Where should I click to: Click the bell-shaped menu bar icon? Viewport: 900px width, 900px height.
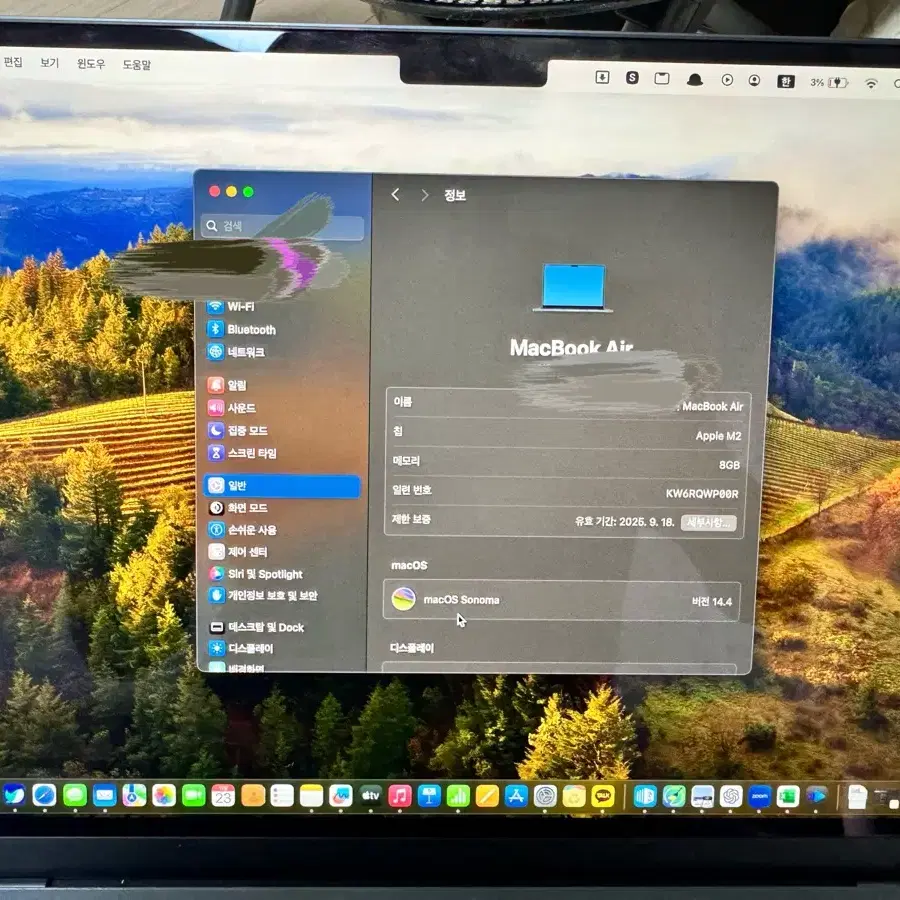pos(695,79)
